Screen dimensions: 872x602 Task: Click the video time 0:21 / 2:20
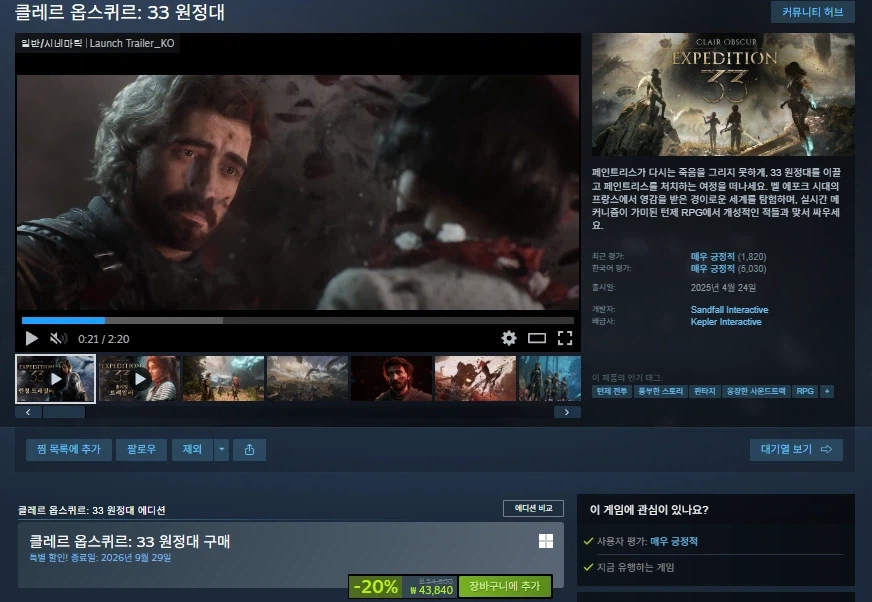point(103,339)
